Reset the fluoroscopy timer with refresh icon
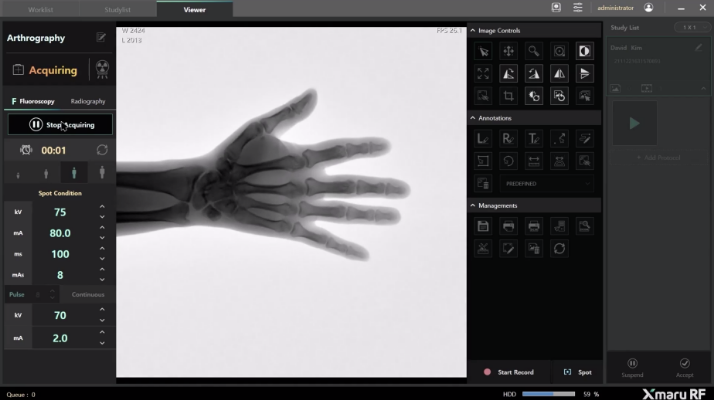714x400 pixels. click(x=102, y=150)
